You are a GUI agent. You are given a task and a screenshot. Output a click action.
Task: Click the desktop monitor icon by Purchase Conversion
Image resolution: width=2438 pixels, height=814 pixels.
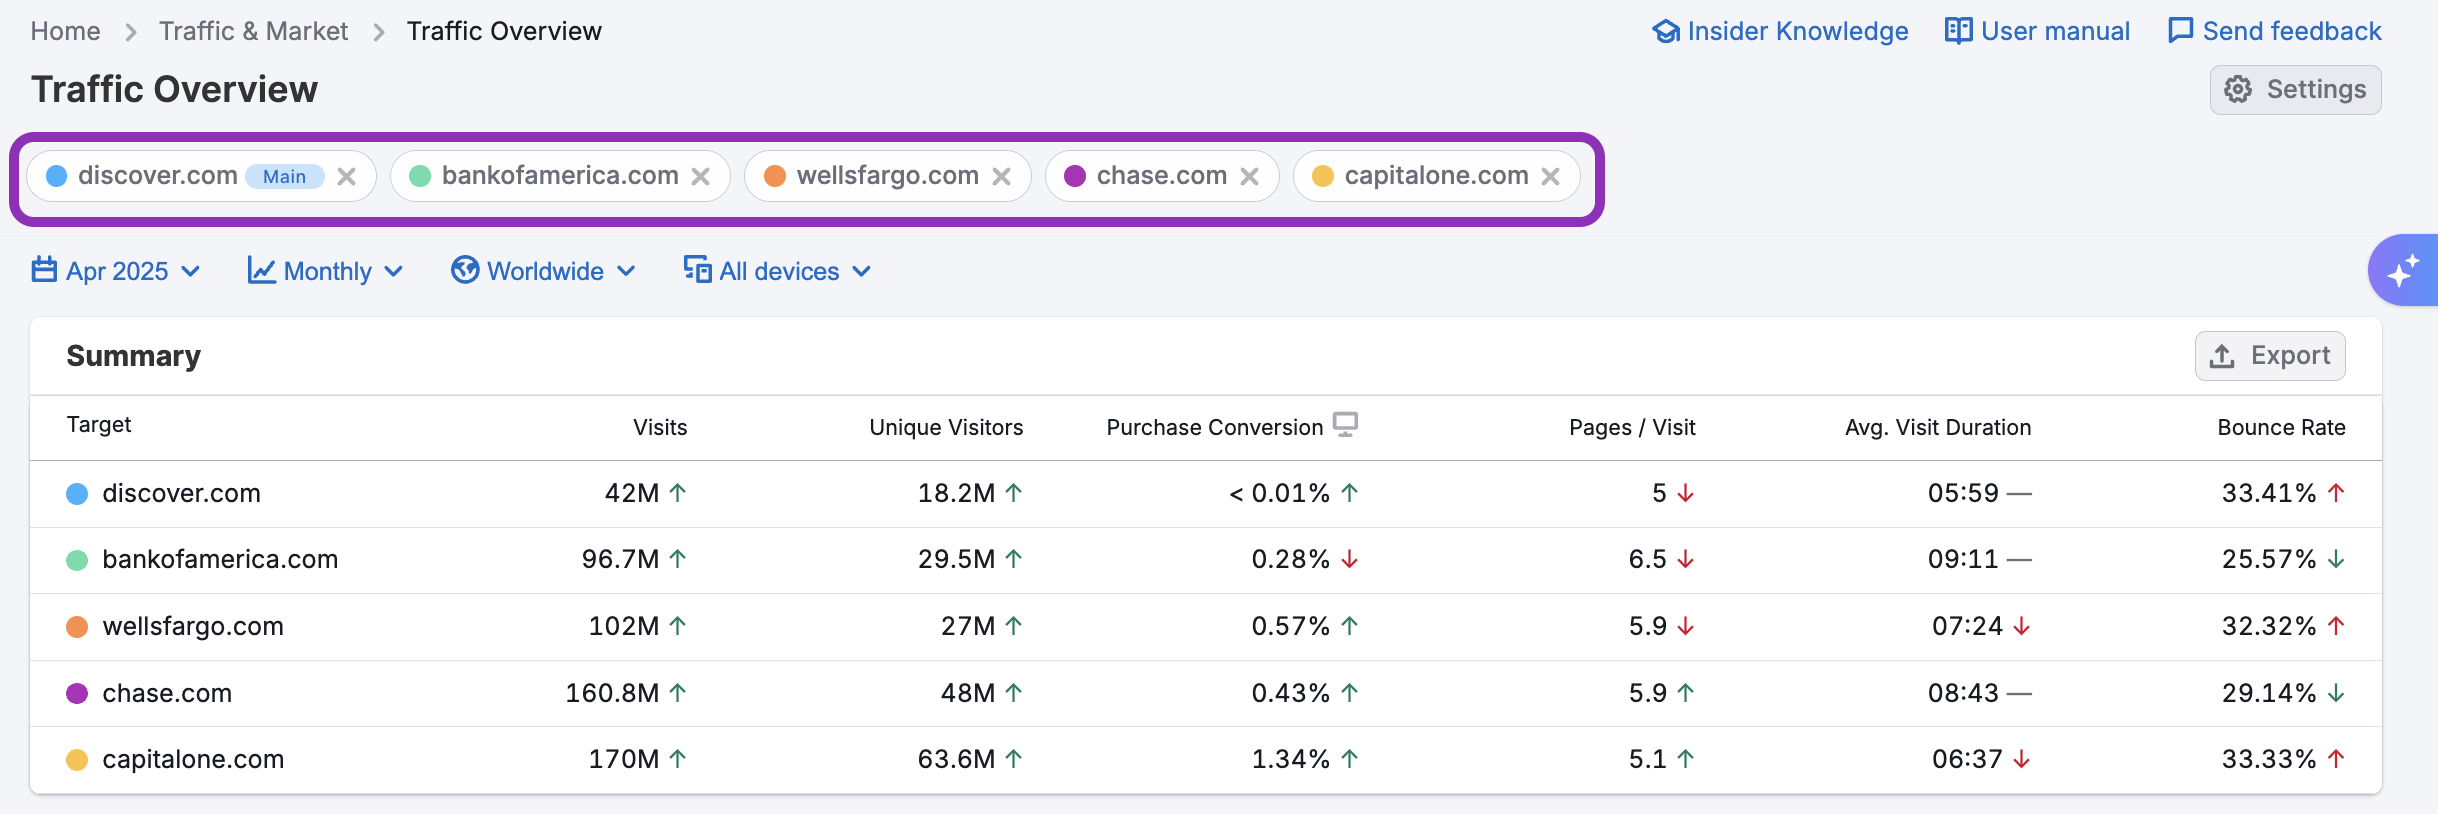coord(1345,425)
